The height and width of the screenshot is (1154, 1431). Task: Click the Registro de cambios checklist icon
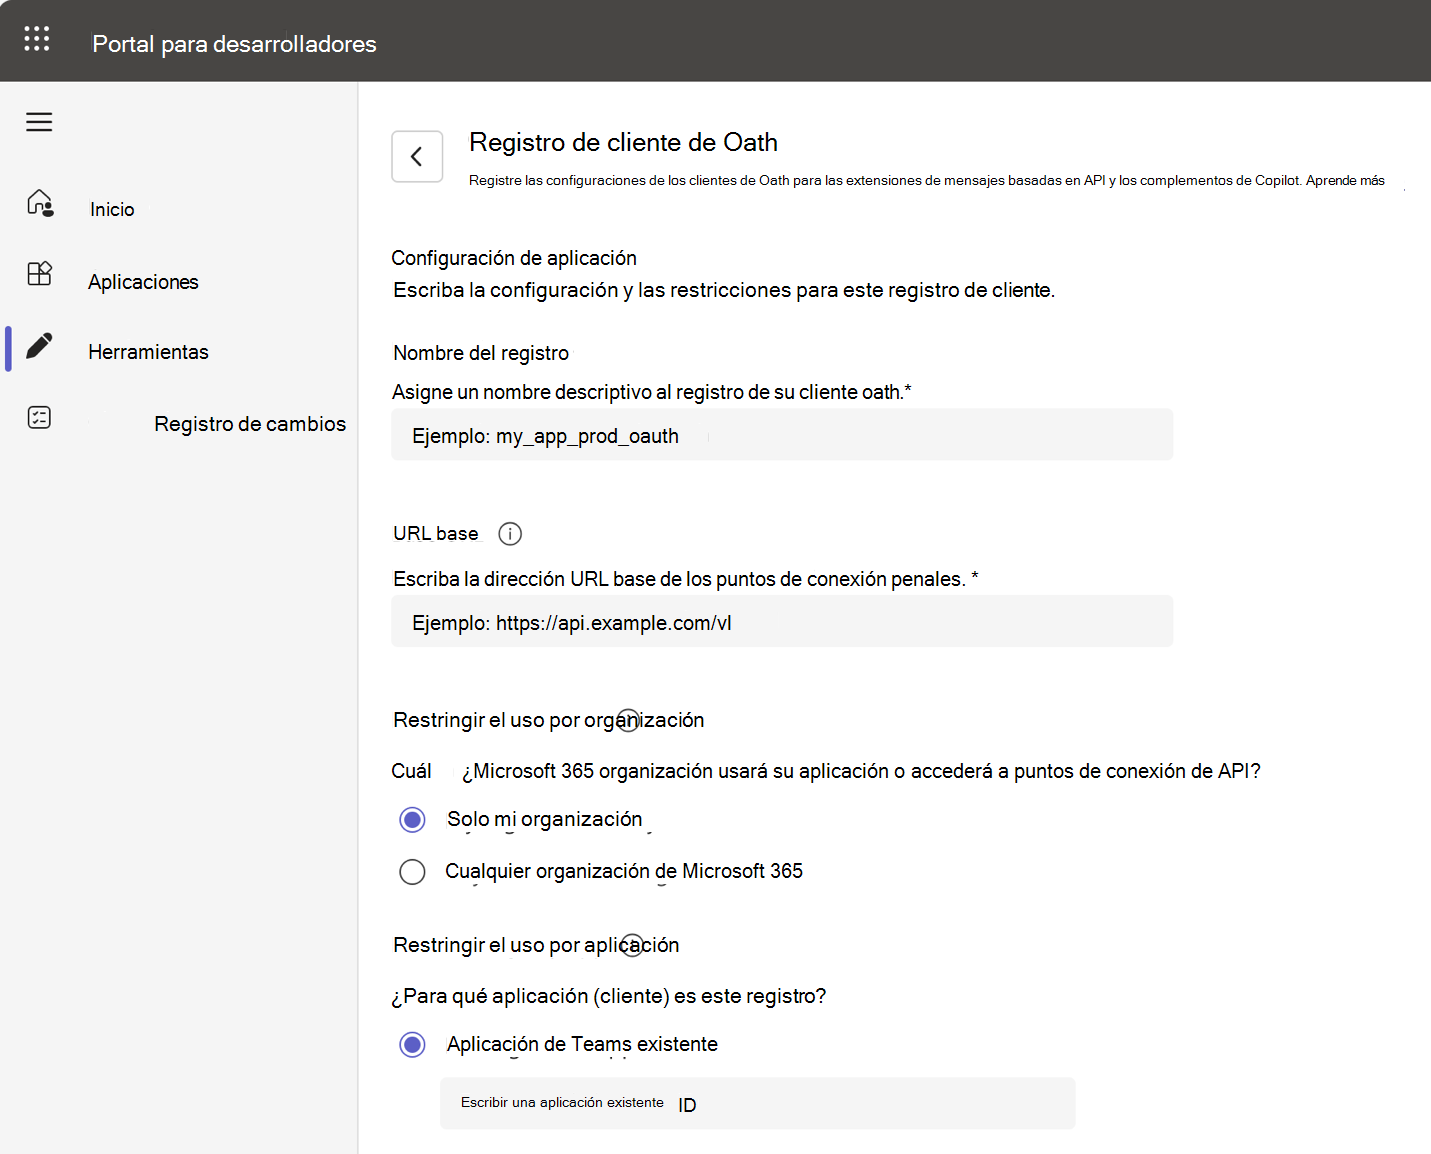pos(40,417)
